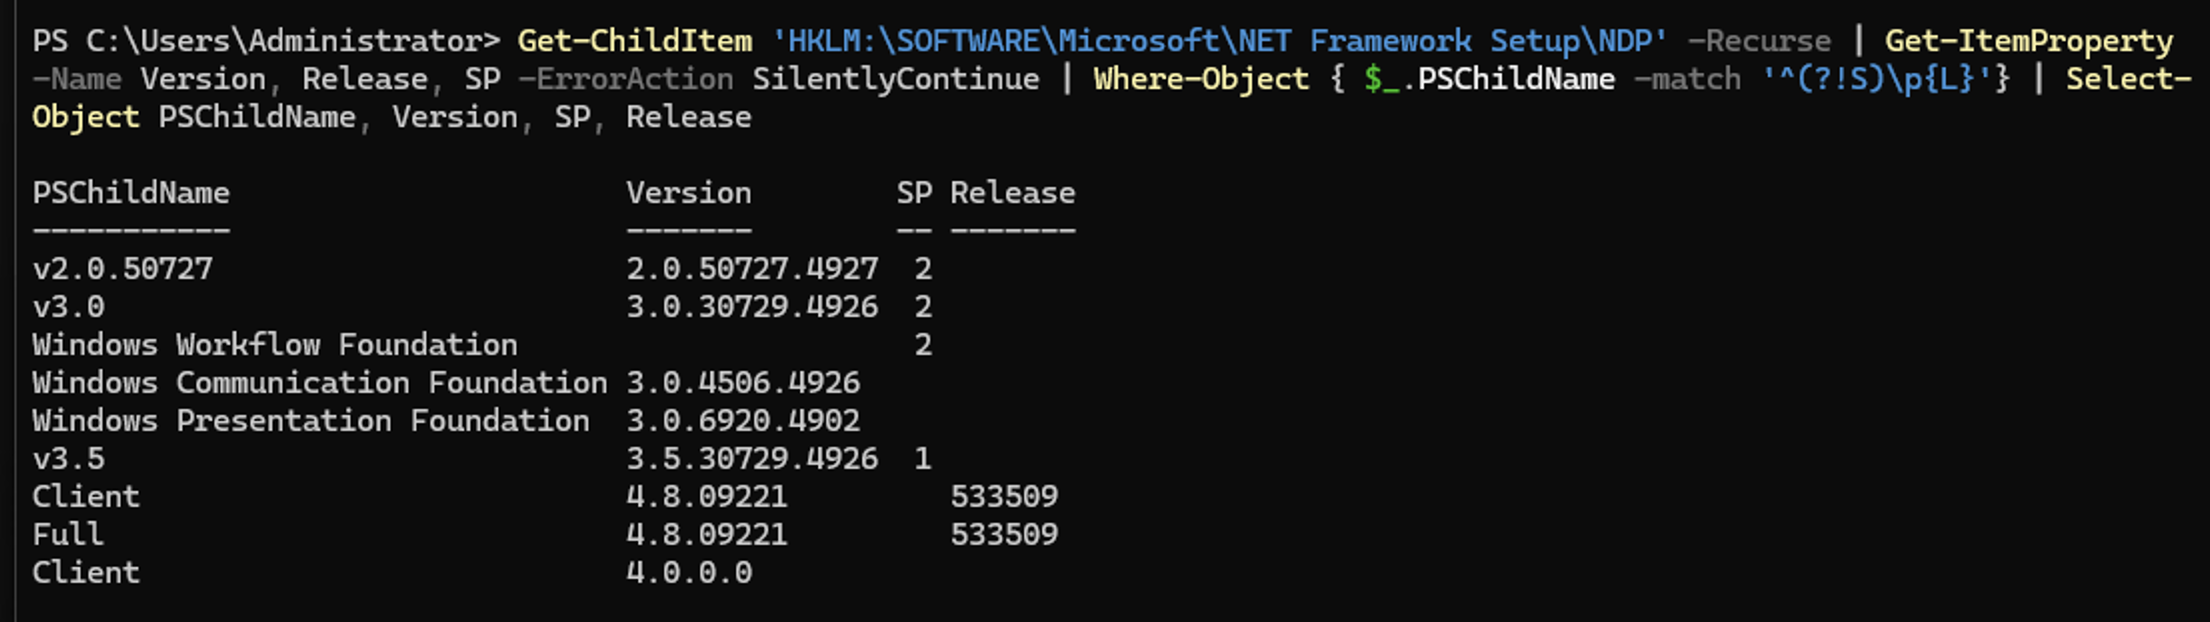Select Windows Communication Foundation entry

pyautogui.click(x=319, y=383)
